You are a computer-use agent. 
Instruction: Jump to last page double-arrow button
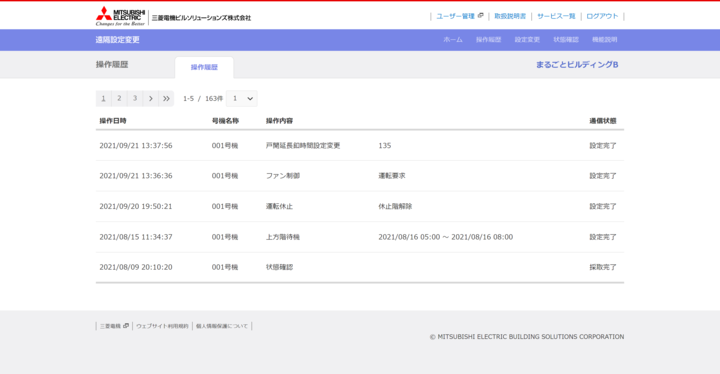166,98
